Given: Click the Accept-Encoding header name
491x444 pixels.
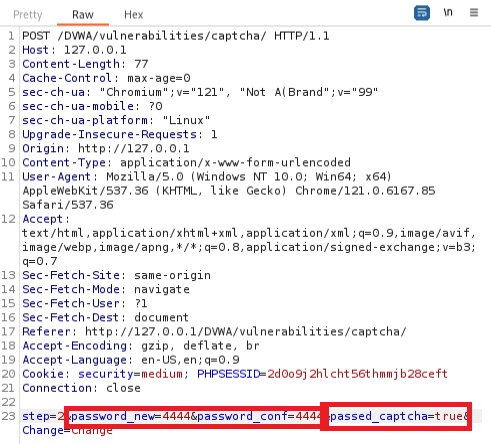Looking at the screenshot, I should coord(75,346).
